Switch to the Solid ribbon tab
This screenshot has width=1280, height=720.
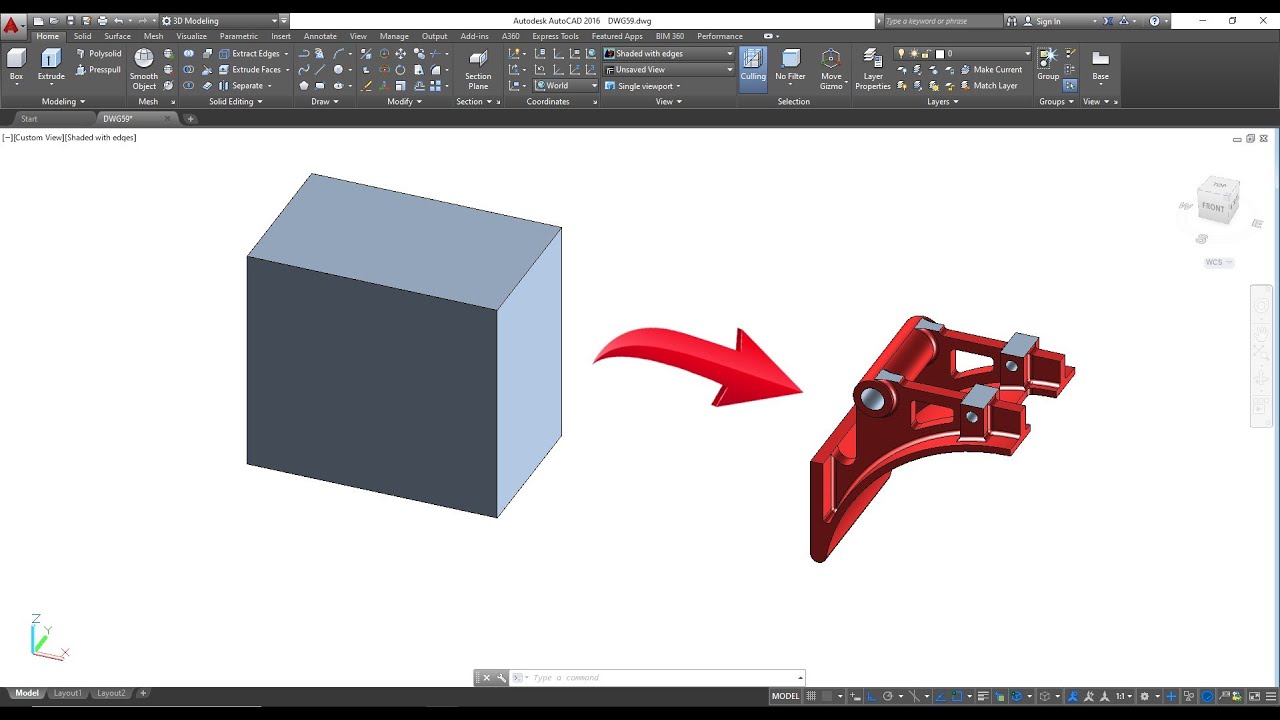coord(82,36)
